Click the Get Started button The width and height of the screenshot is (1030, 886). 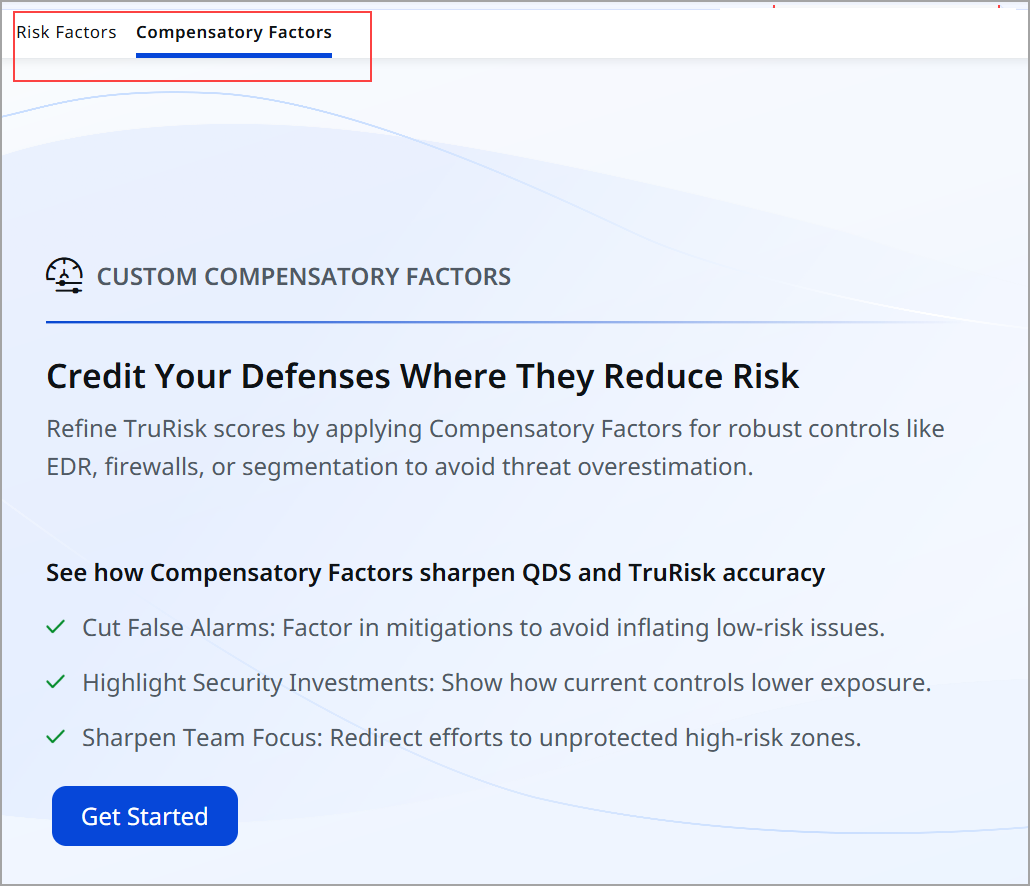[144, 816]
